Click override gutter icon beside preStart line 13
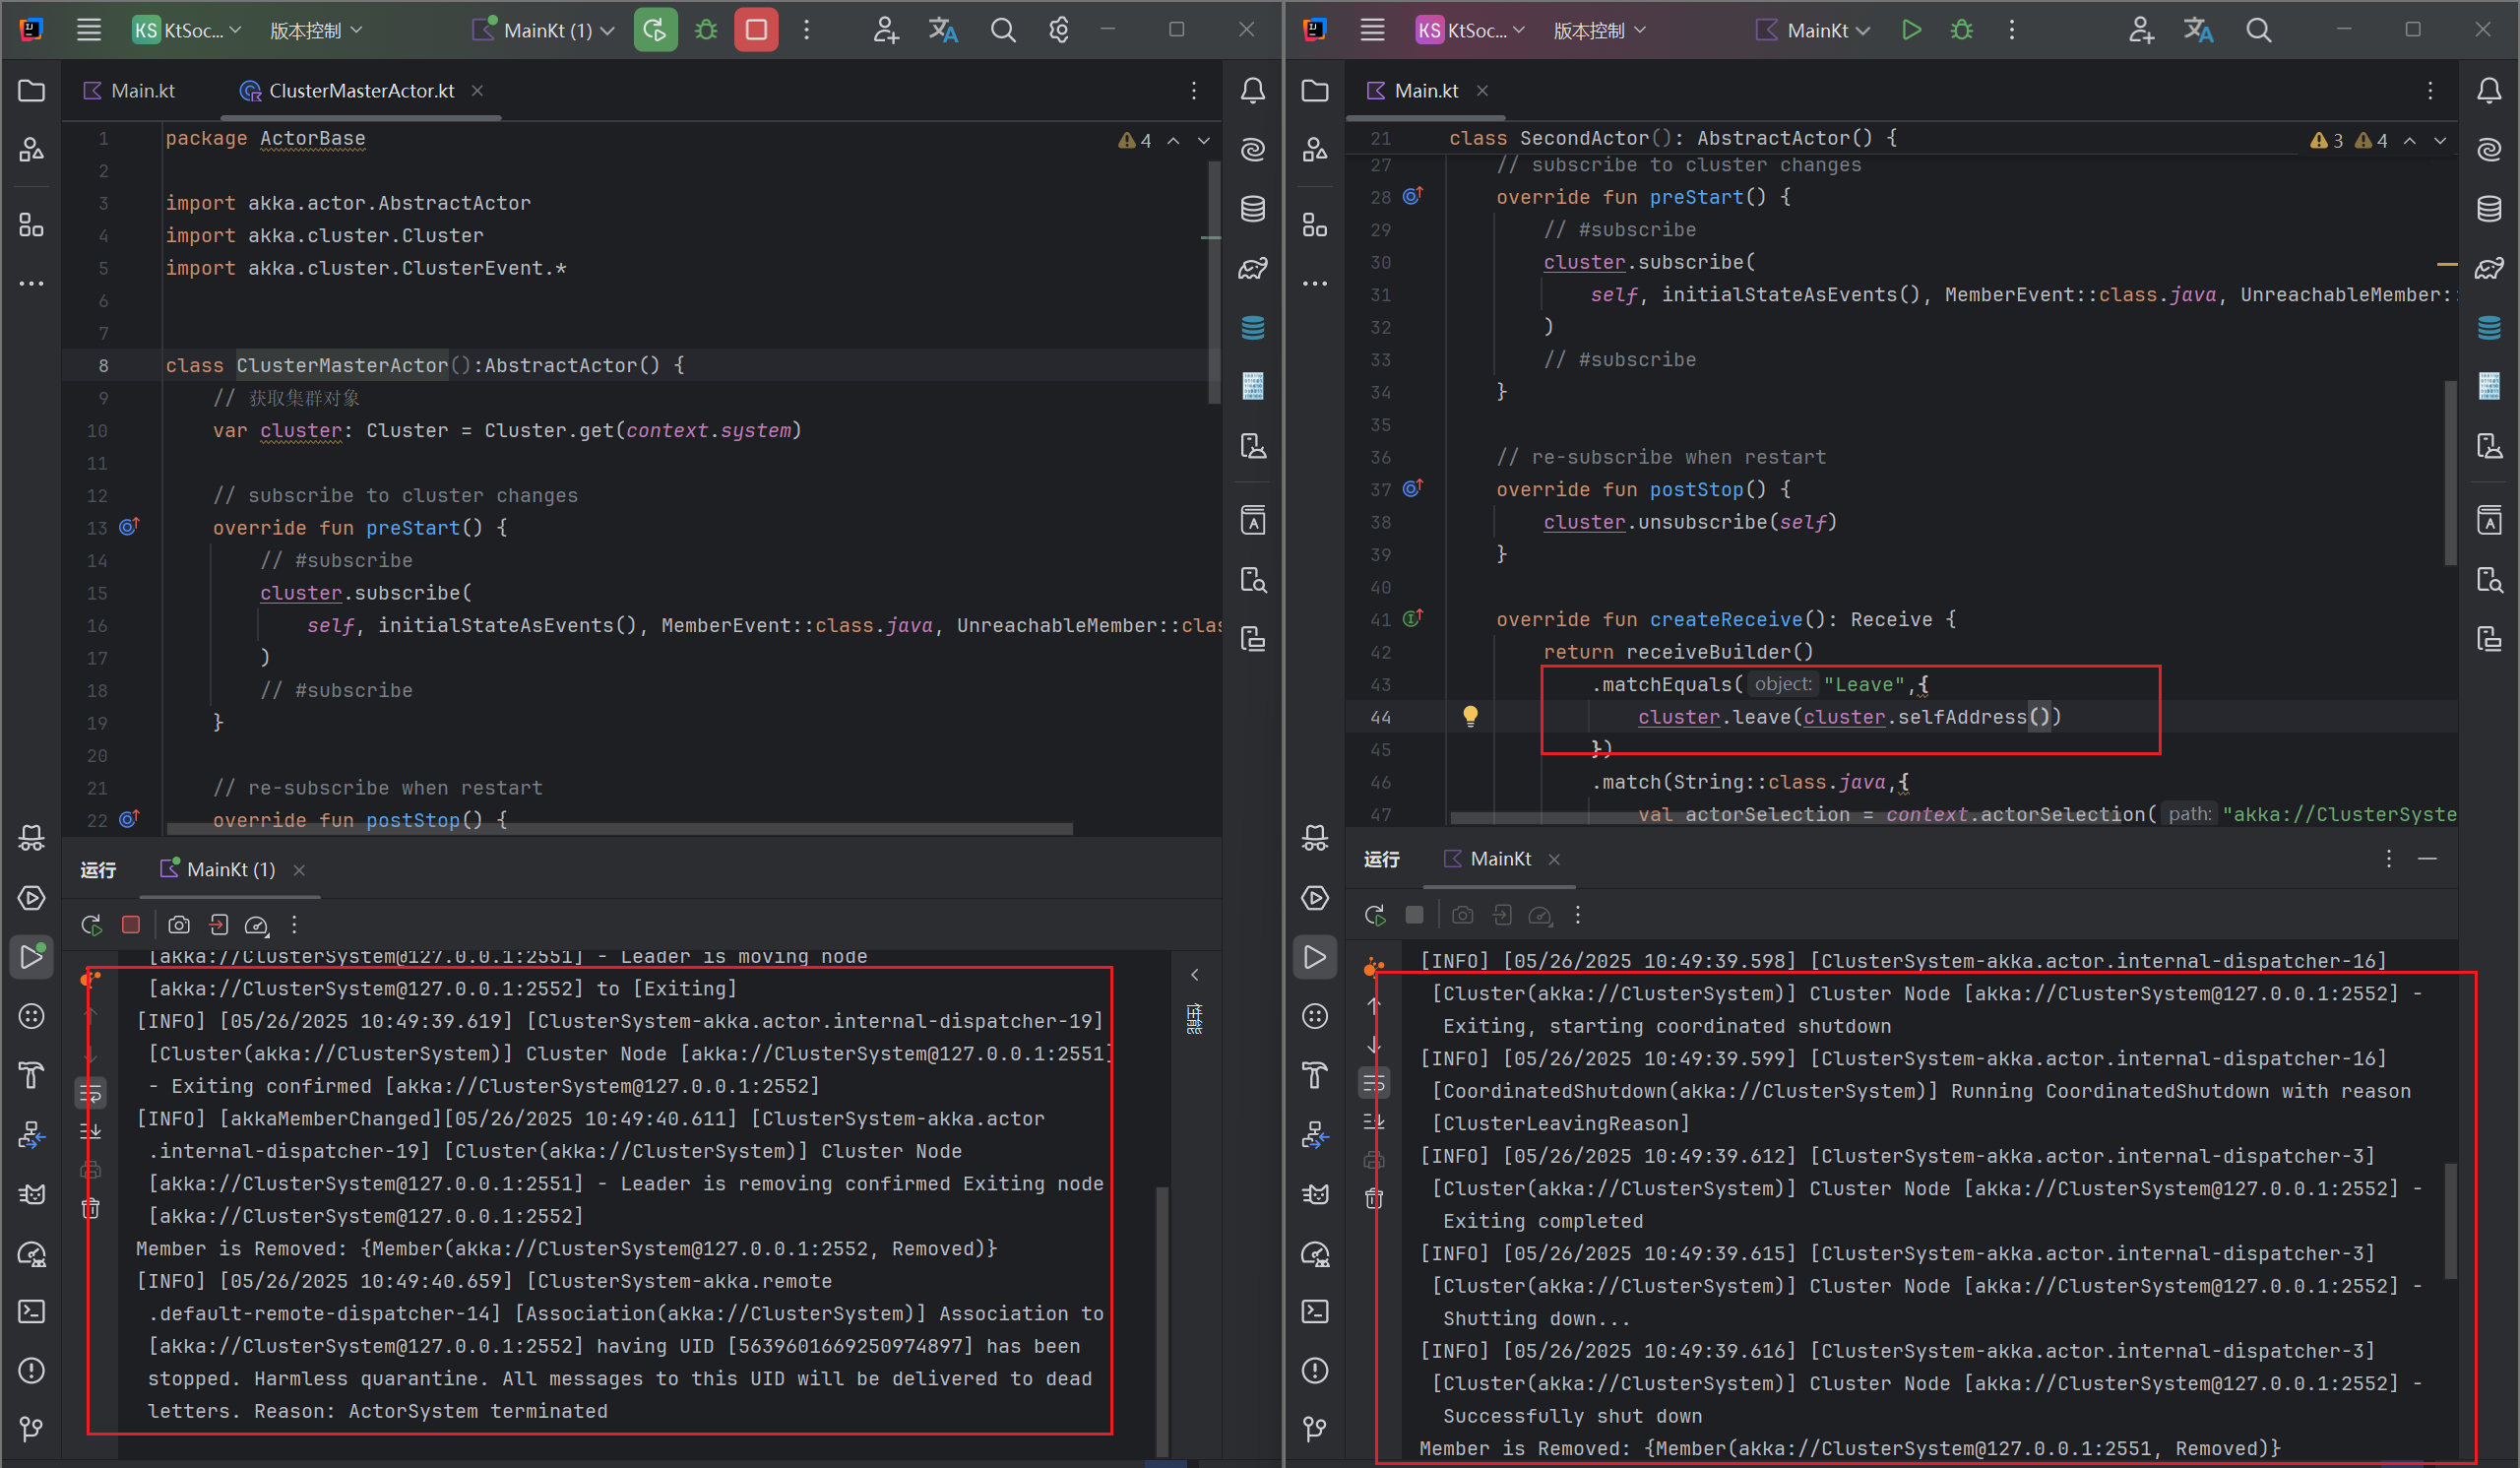The width and height of the screenshot is (2520, 1468). 129,526
